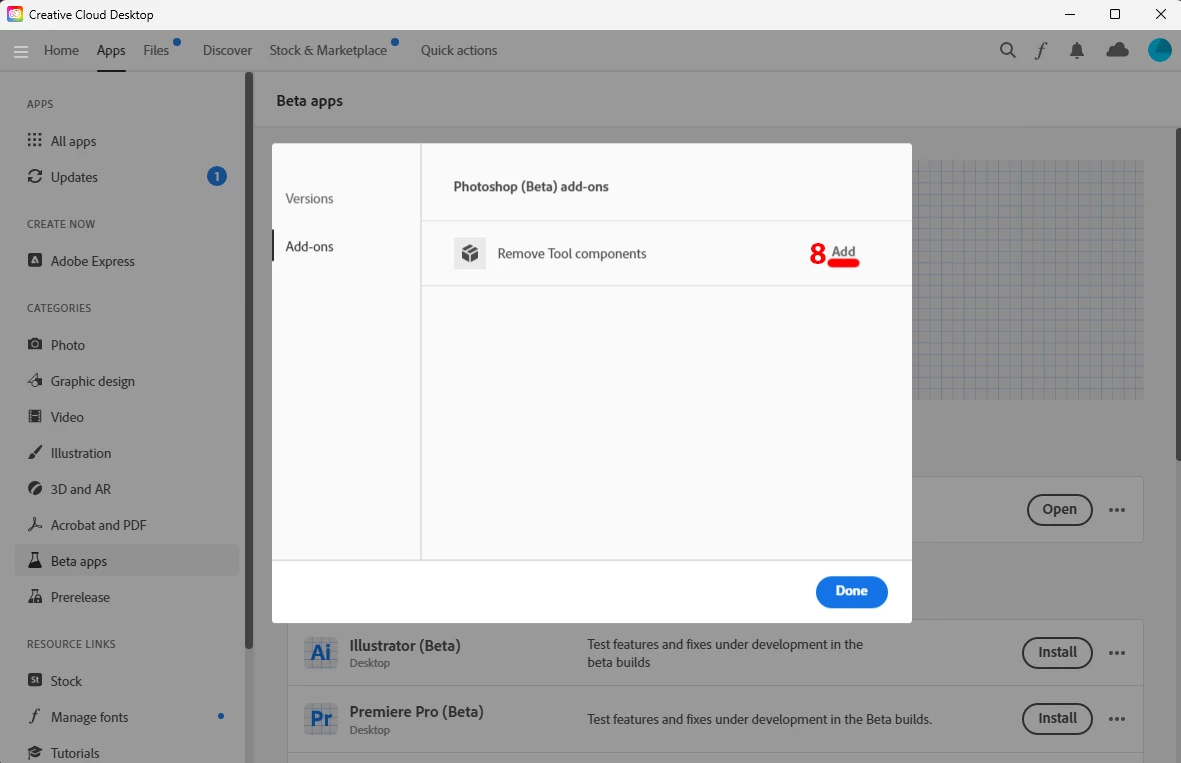Click the Tutorials graduation cap icon
The width and height of the screenshot is (1181, 763).
click(x=35, y=752)
